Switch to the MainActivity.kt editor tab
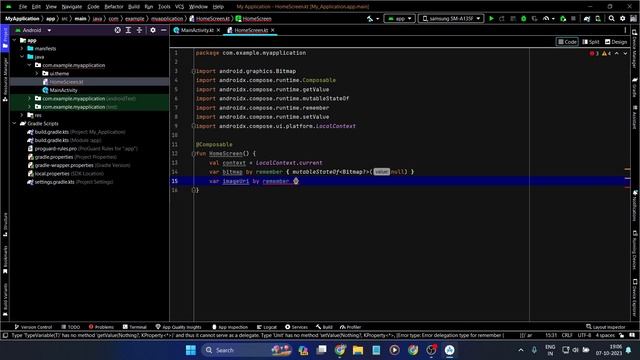The width and height of the screenshot is (640, 360). pos(197,30)
